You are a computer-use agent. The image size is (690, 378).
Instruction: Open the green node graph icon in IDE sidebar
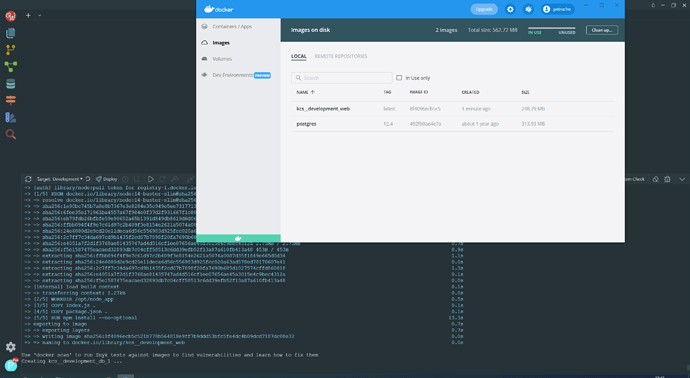[x=11, y=66]
